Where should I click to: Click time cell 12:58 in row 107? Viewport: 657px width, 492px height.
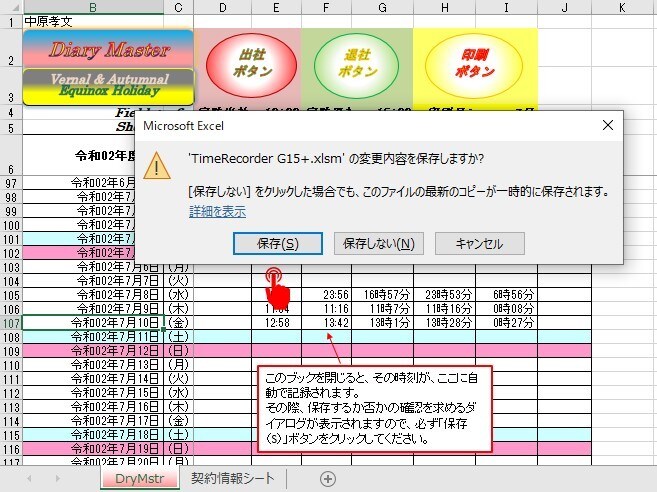pos(277,323)
